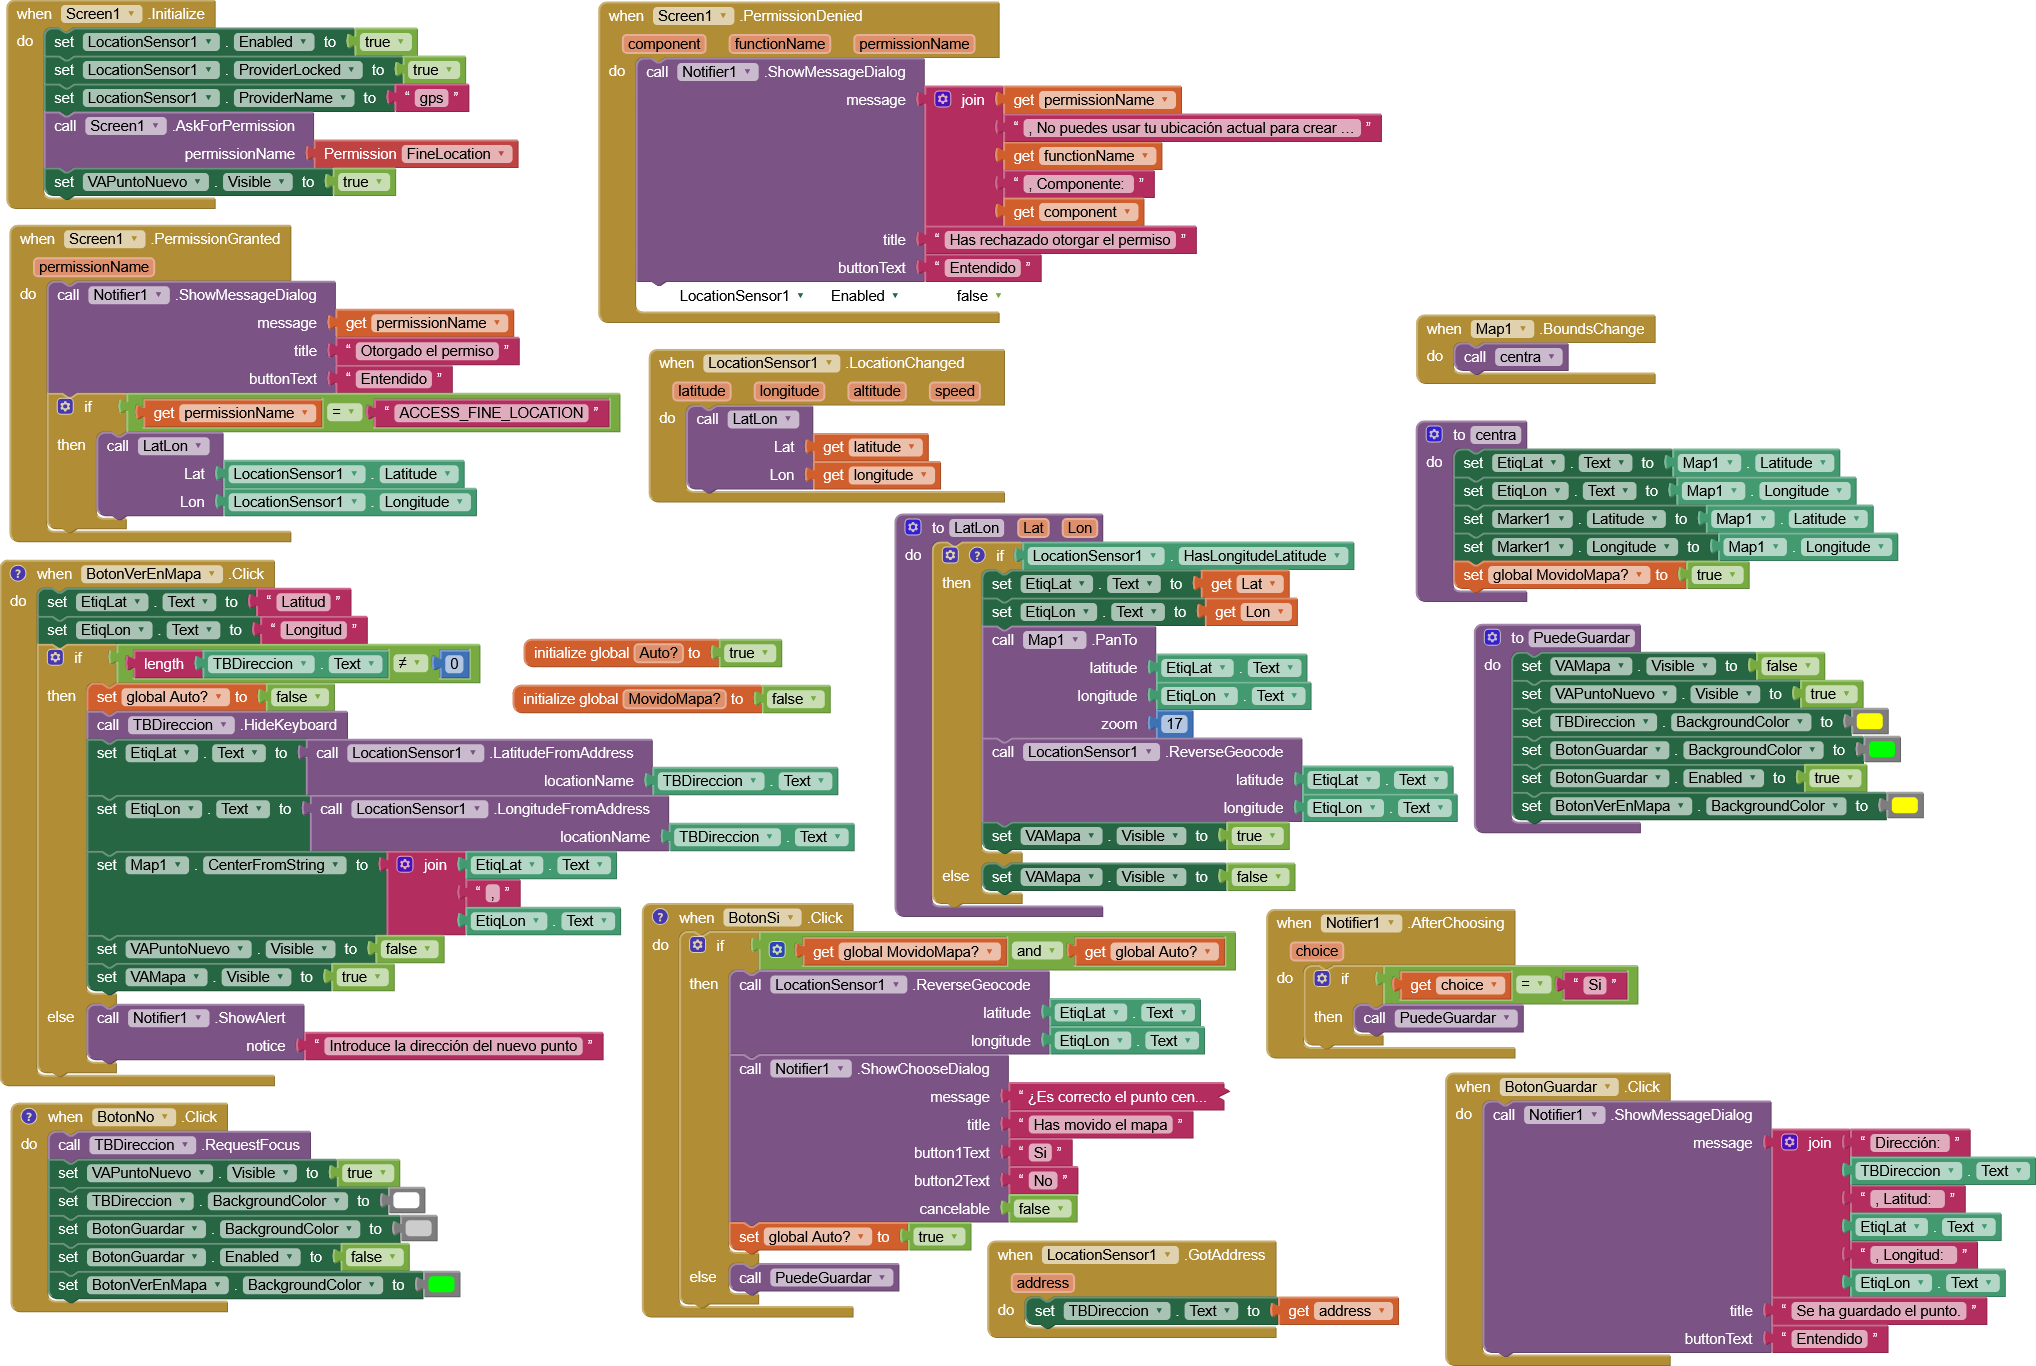Click mutator gear on LatLon procedure

pos(913,527)
